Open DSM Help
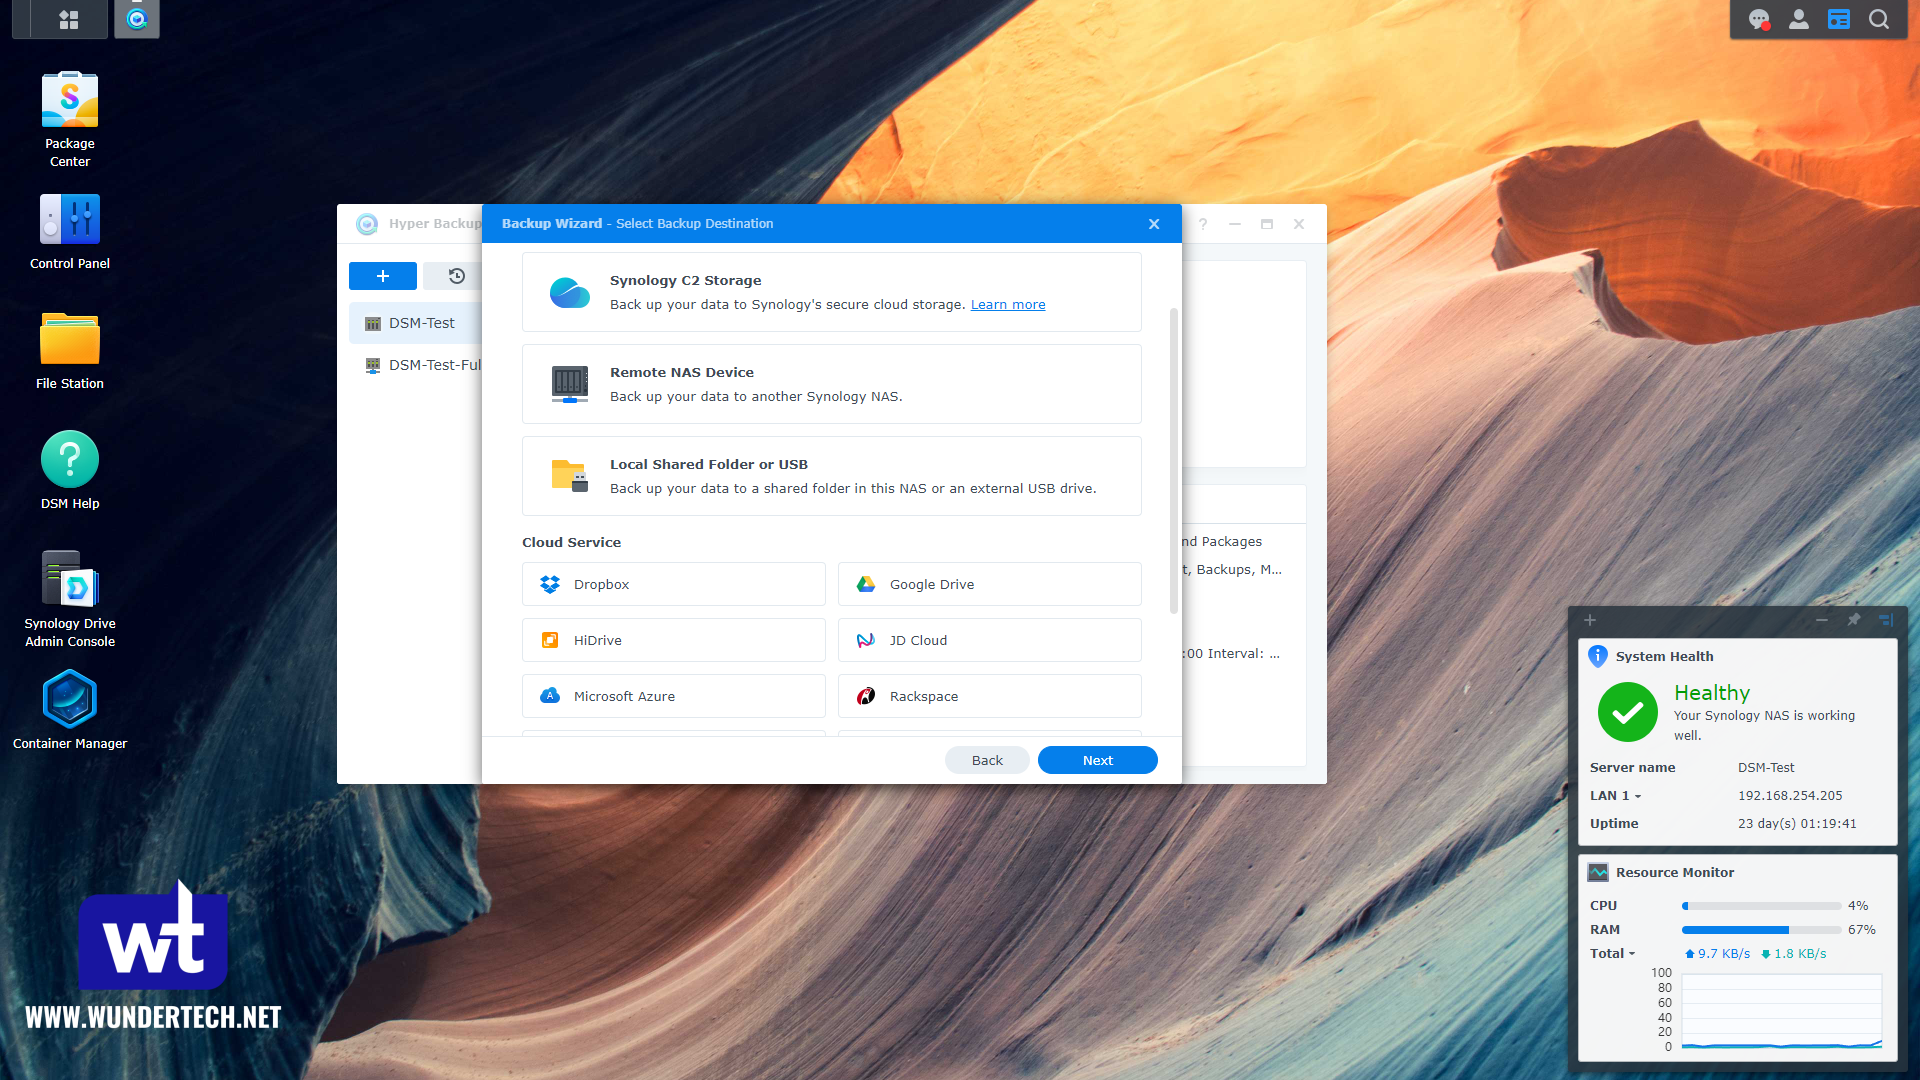The height and width of the screenshot is (1080, 1920). [69, 460]
